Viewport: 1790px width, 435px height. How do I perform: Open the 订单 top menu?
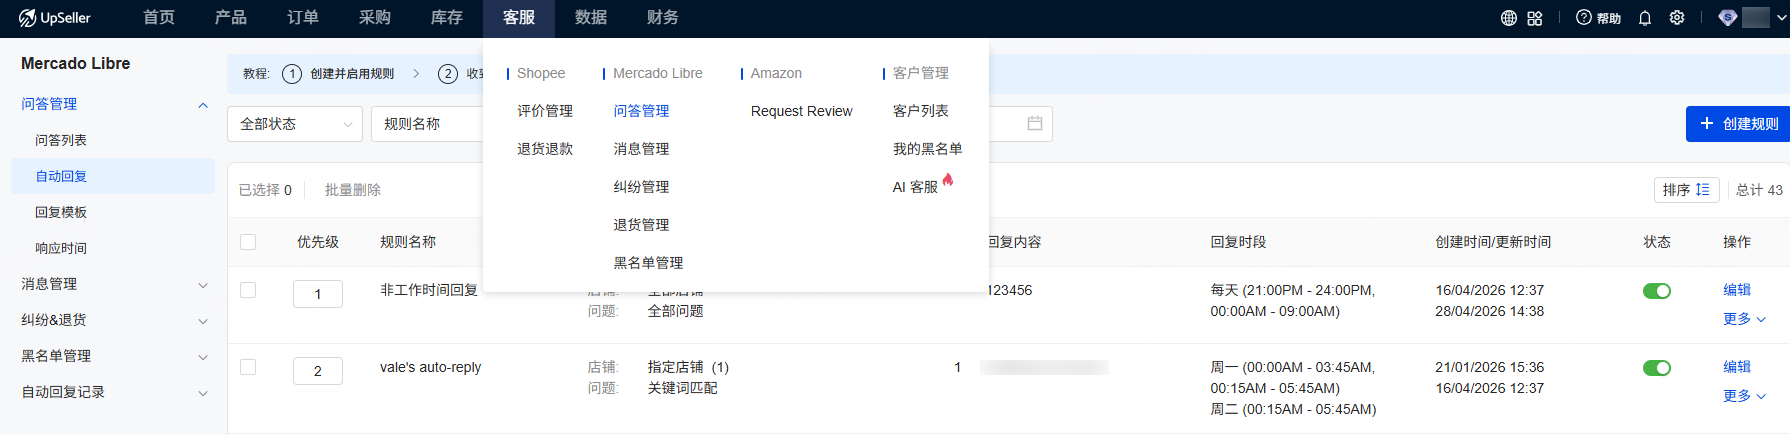pyautogui.click(x=303, y=18)
